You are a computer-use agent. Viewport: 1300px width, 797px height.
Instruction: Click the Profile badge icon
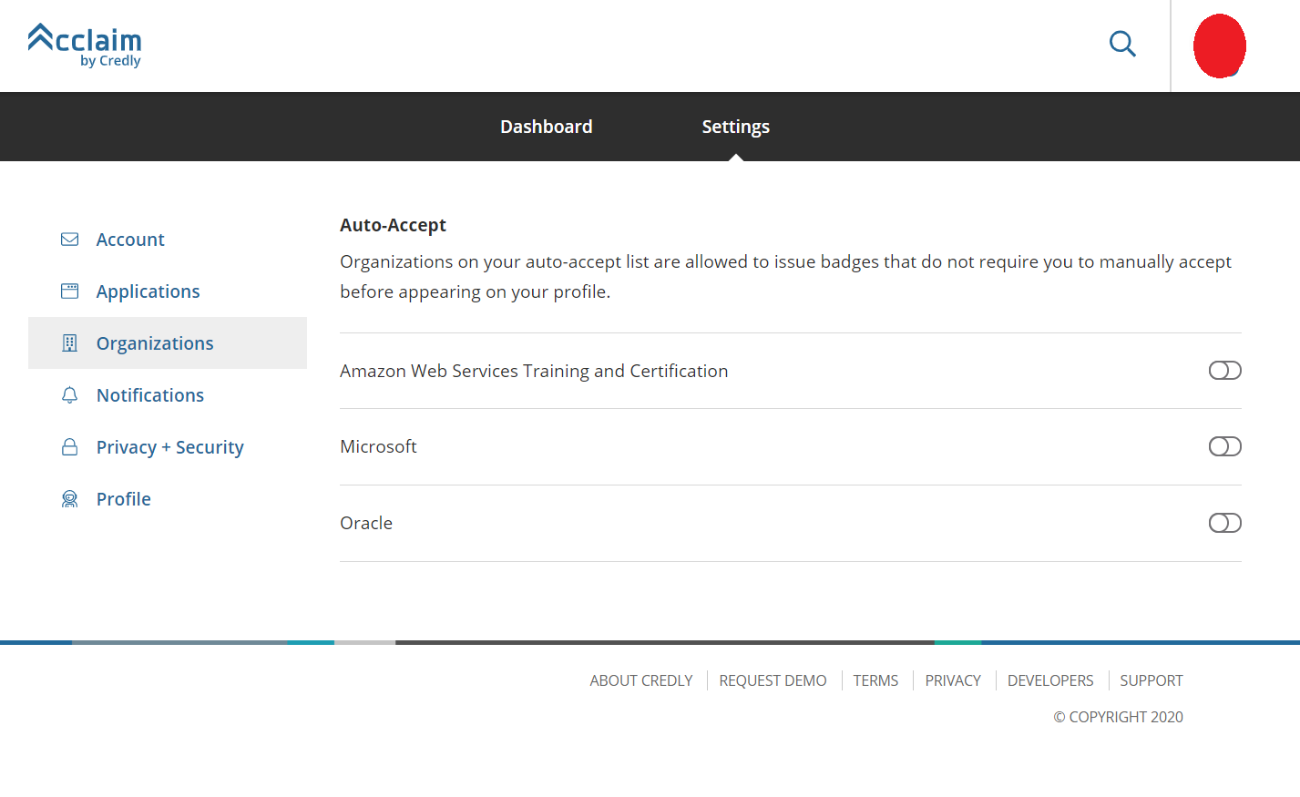coord(69,499)
